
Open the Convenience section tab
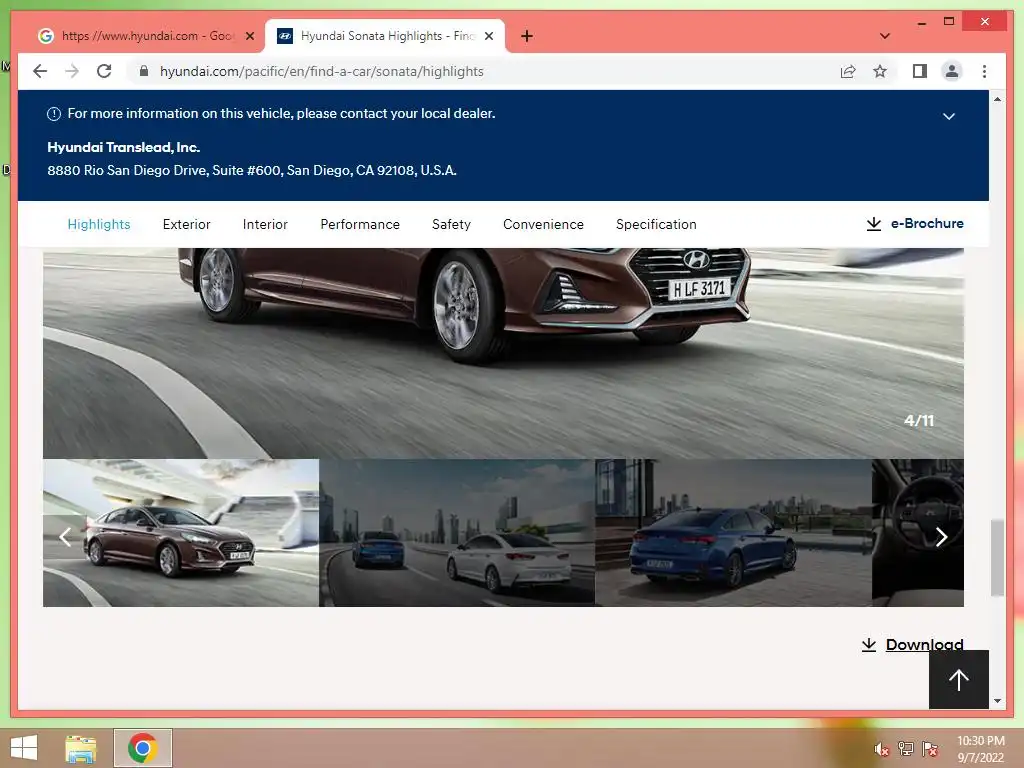click(543, 224)
